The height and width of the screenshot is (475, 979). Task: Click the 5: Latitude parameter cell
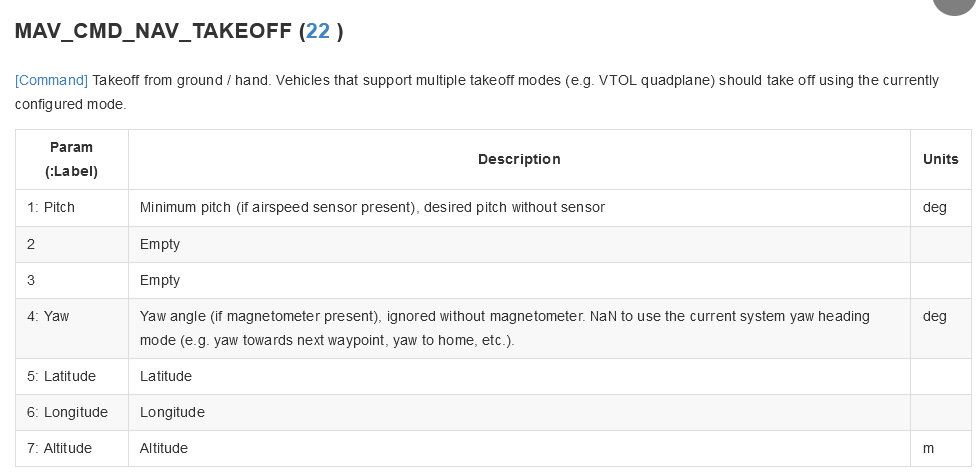tap(72, 376)
